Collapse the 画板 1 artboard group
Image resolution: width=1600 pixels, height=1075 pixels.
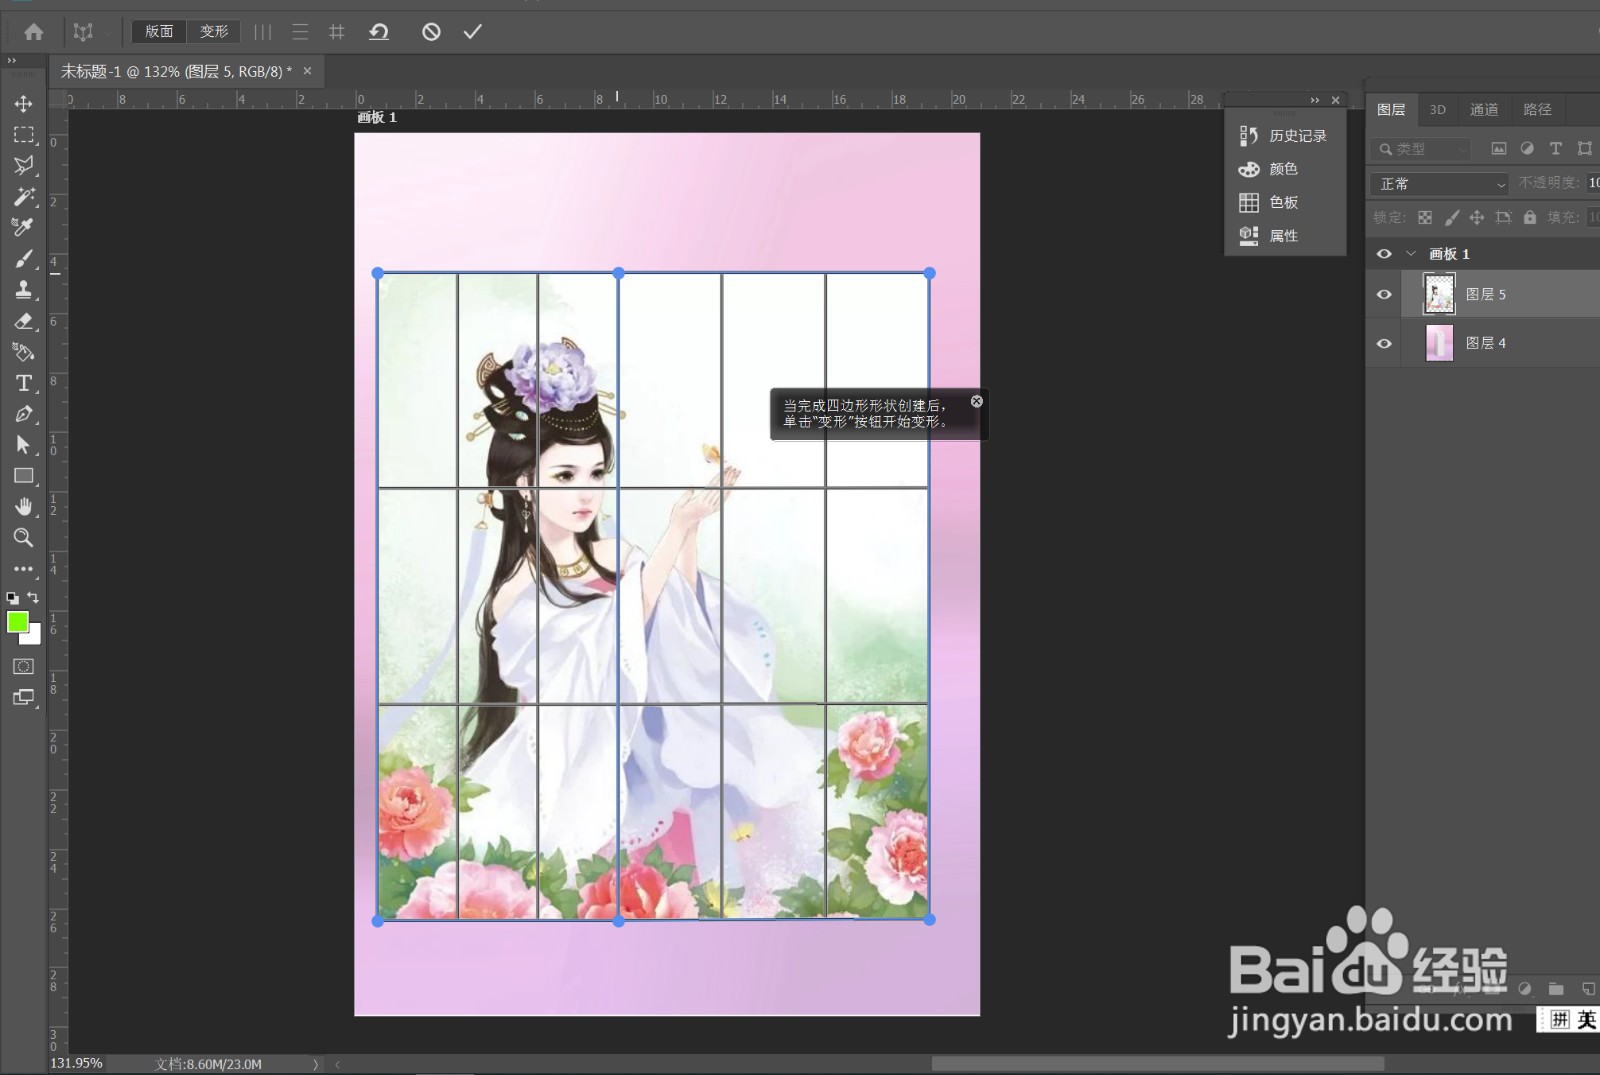(1411, 254)
